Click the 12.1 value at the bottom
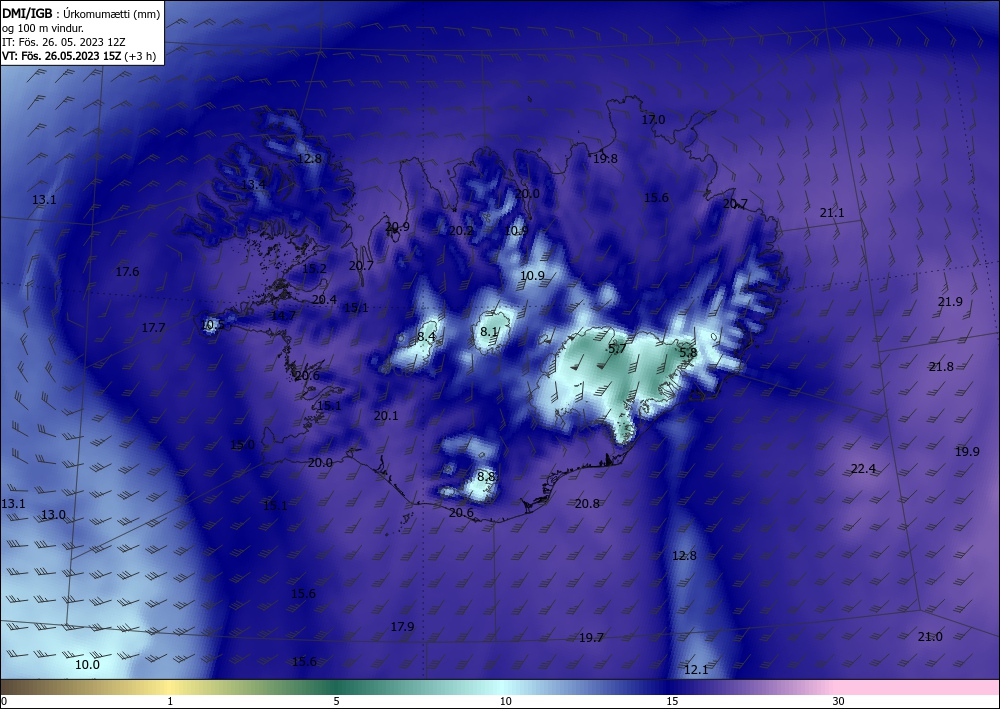This screenshot has width=1000, height=709. point(696,670)
